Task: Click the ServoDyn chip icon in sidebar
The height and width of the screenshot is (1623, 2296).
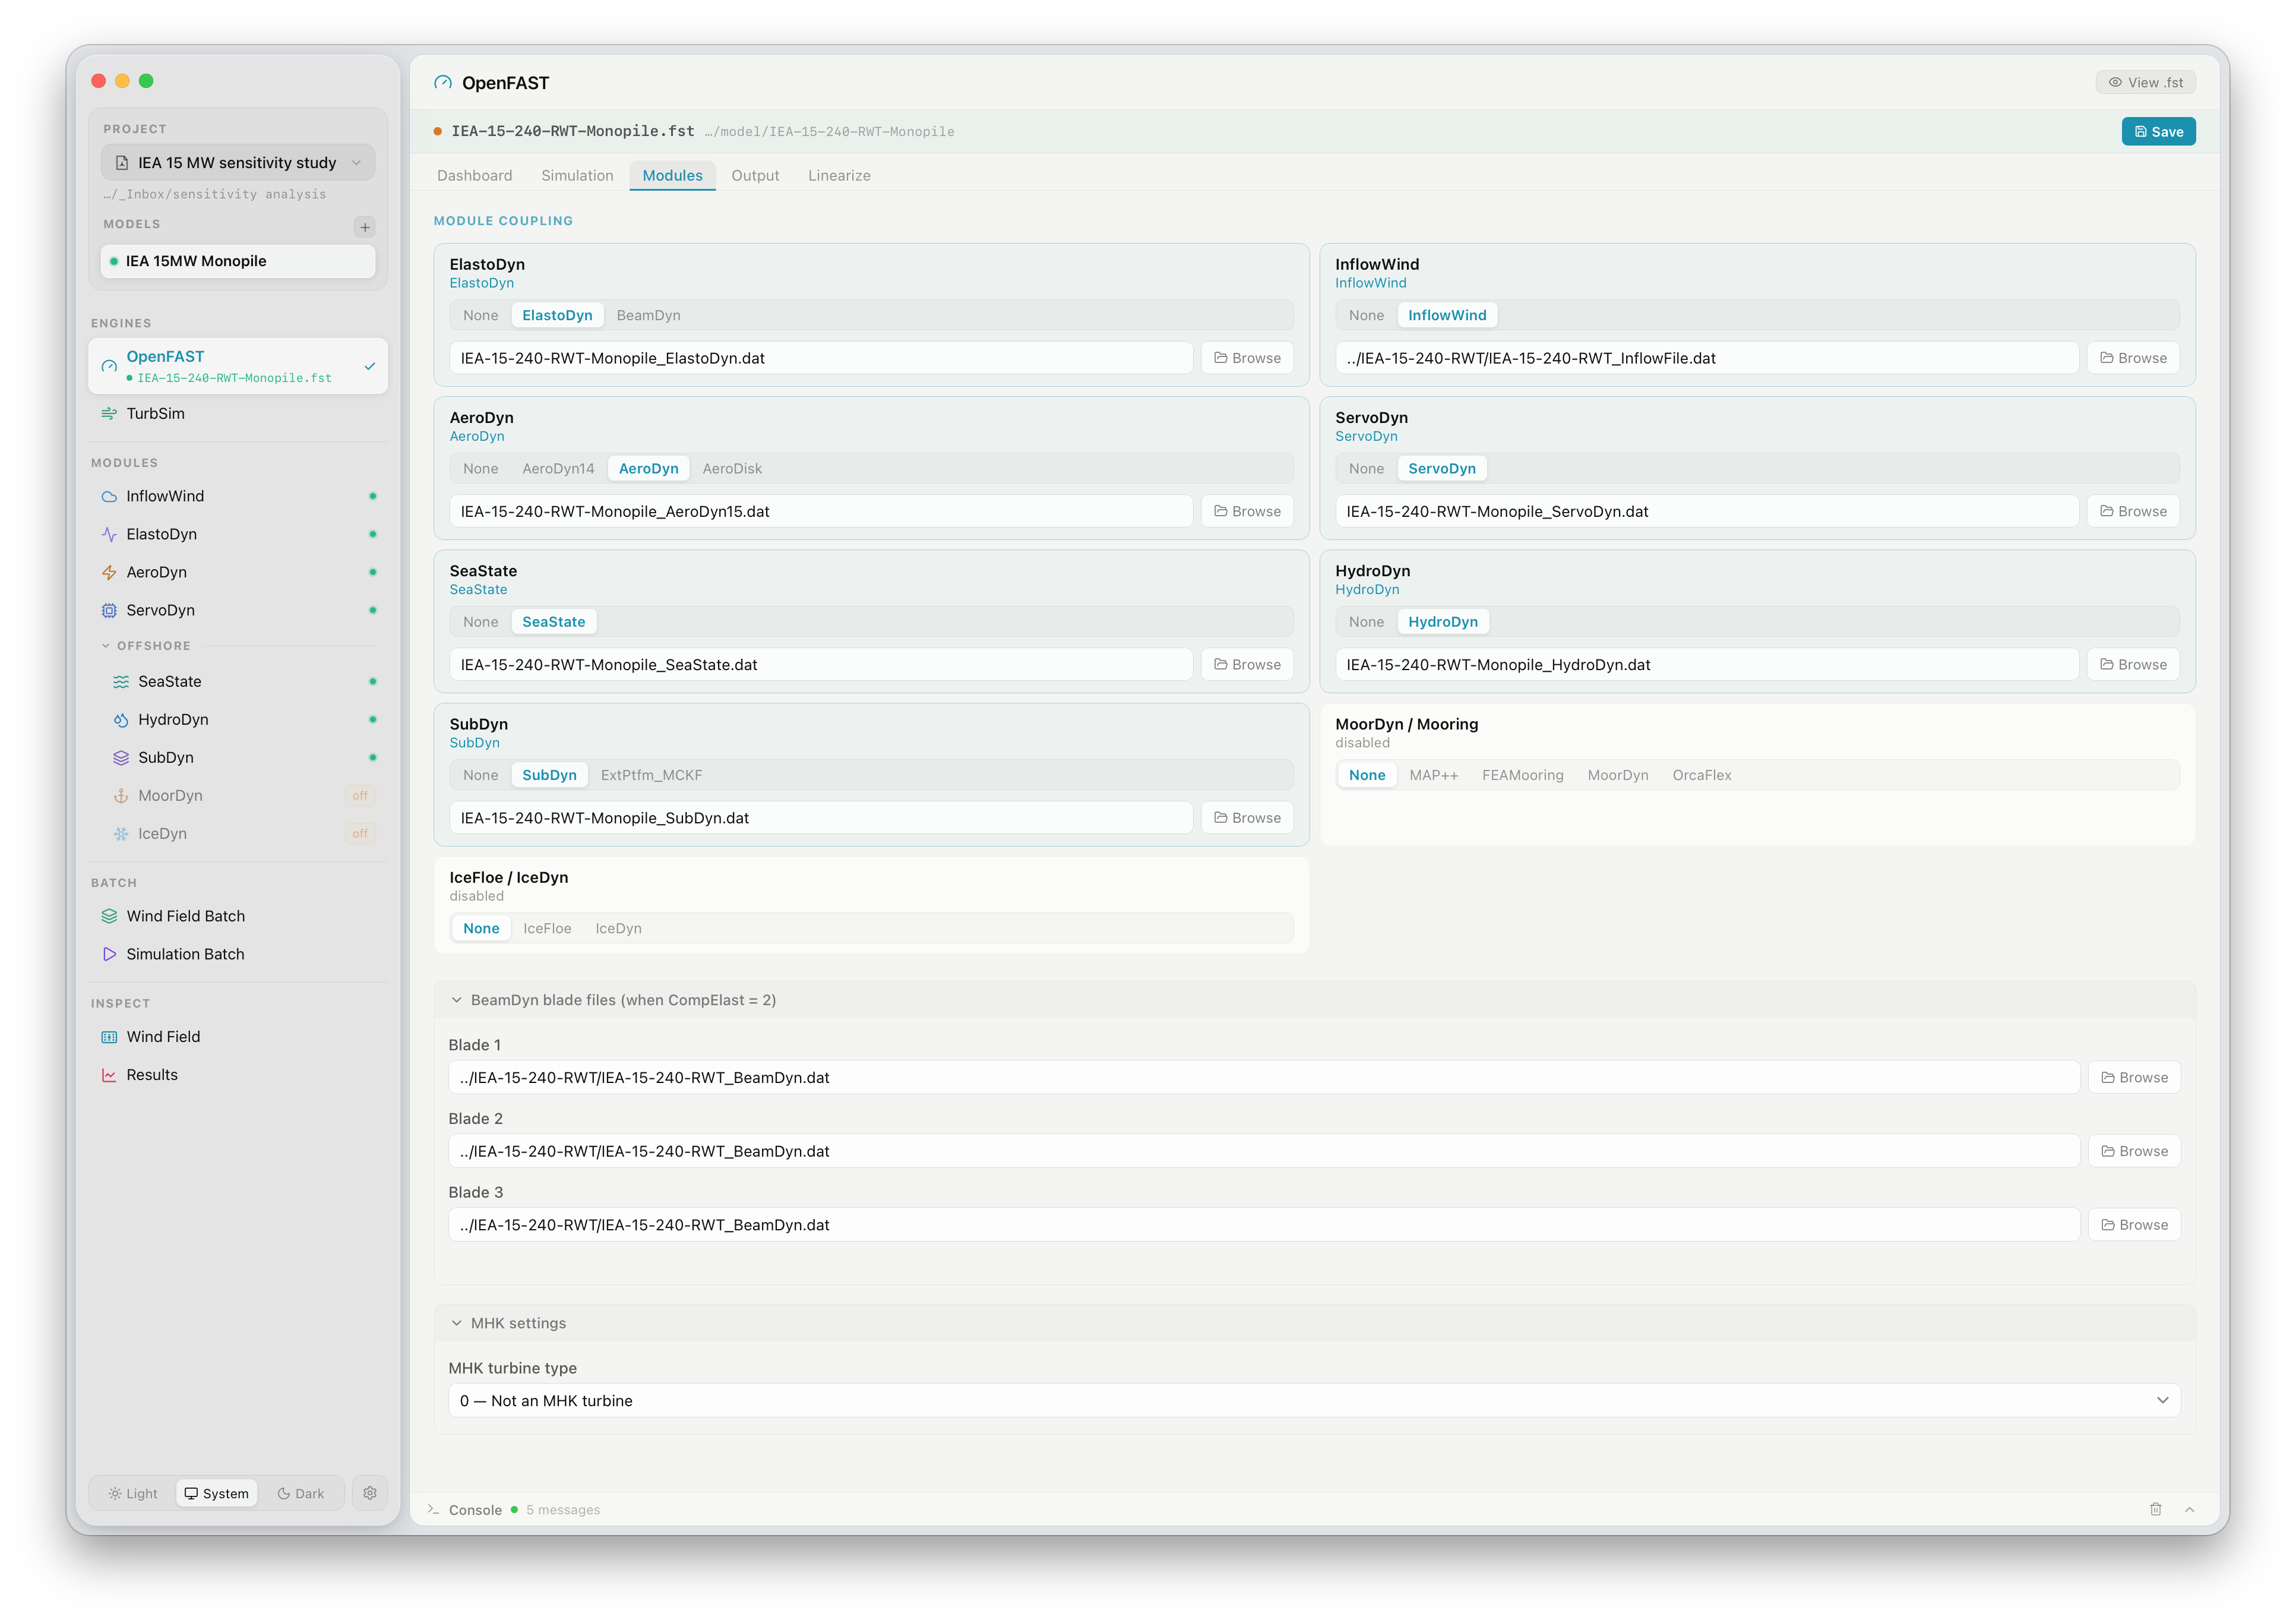Action: click(x=109, y=610)
